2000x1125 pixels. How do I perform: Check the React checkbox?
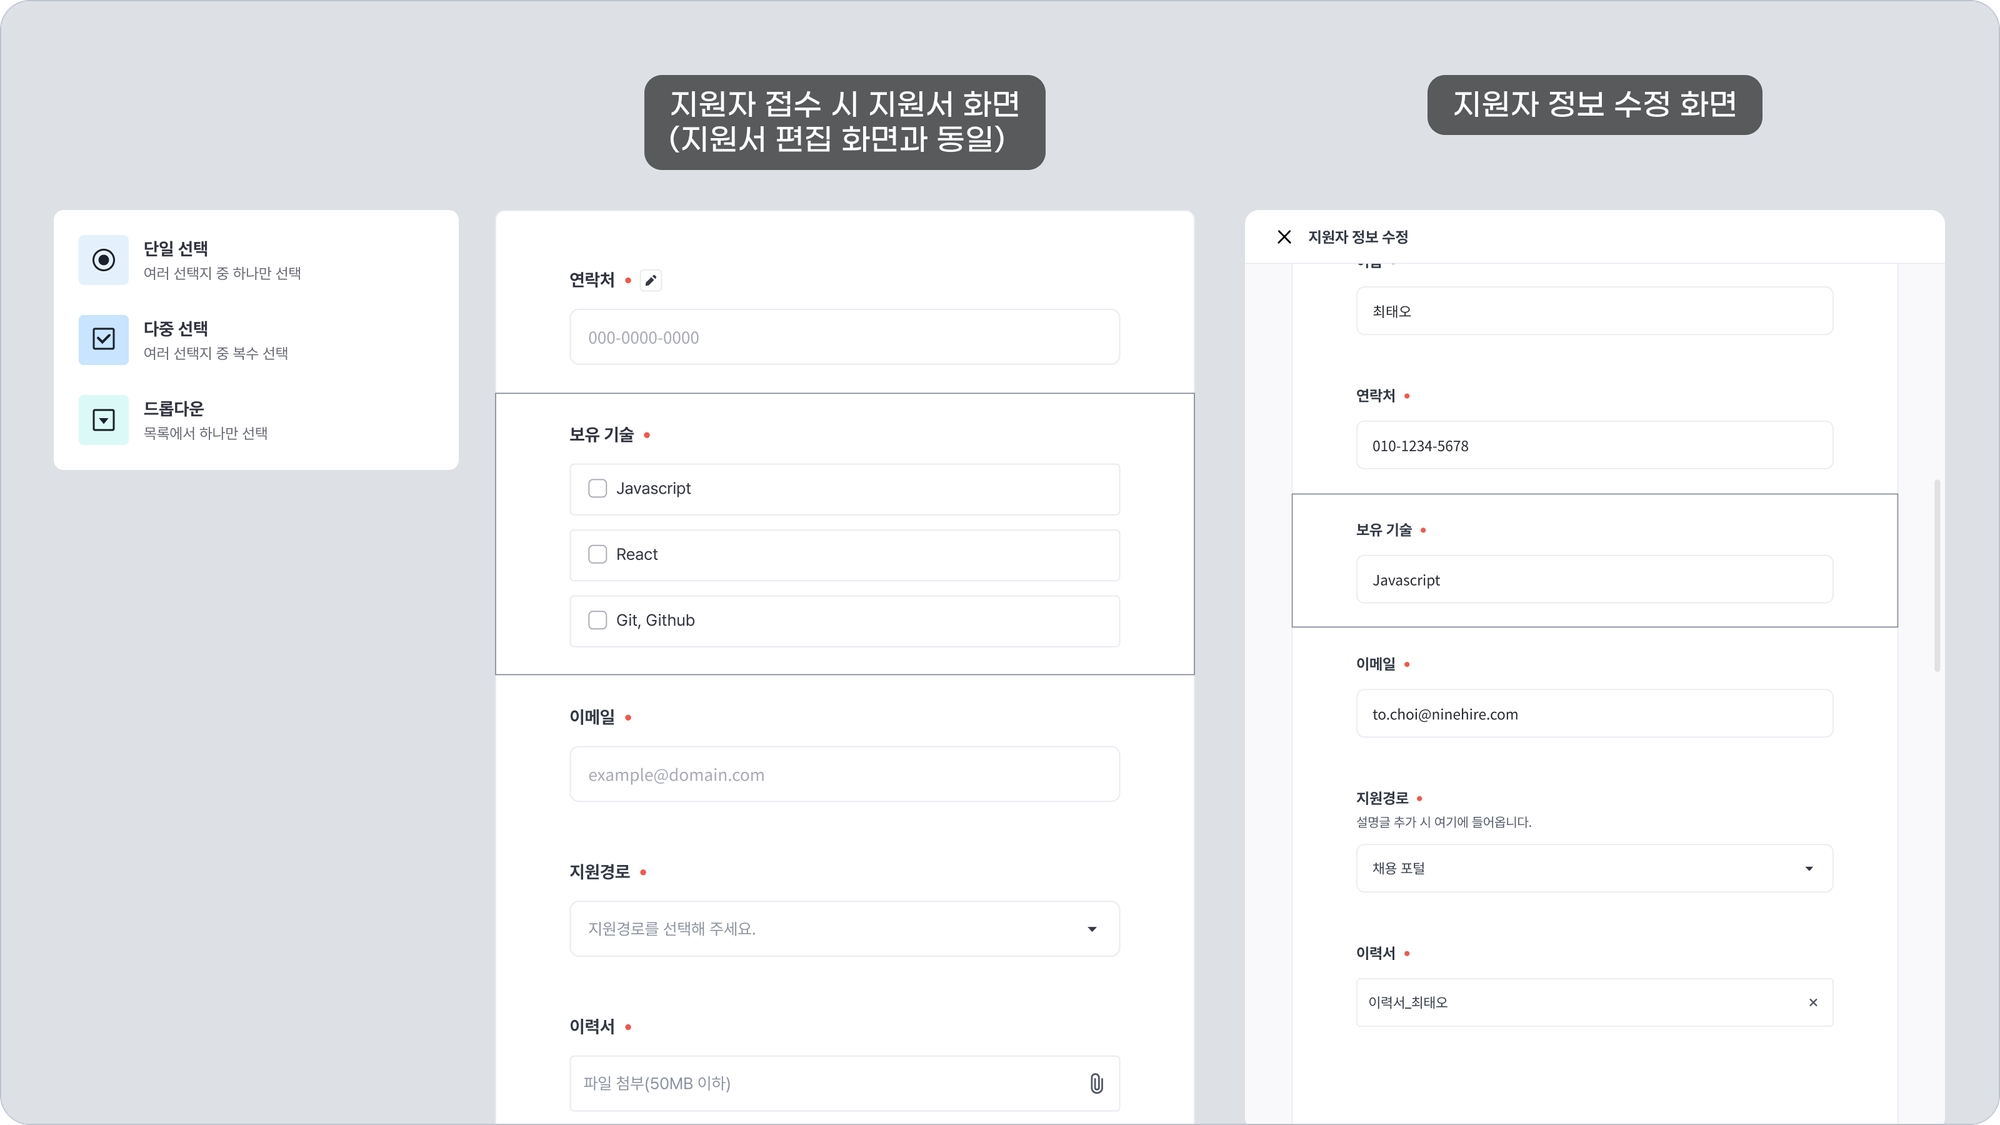[x=598, y=555]
